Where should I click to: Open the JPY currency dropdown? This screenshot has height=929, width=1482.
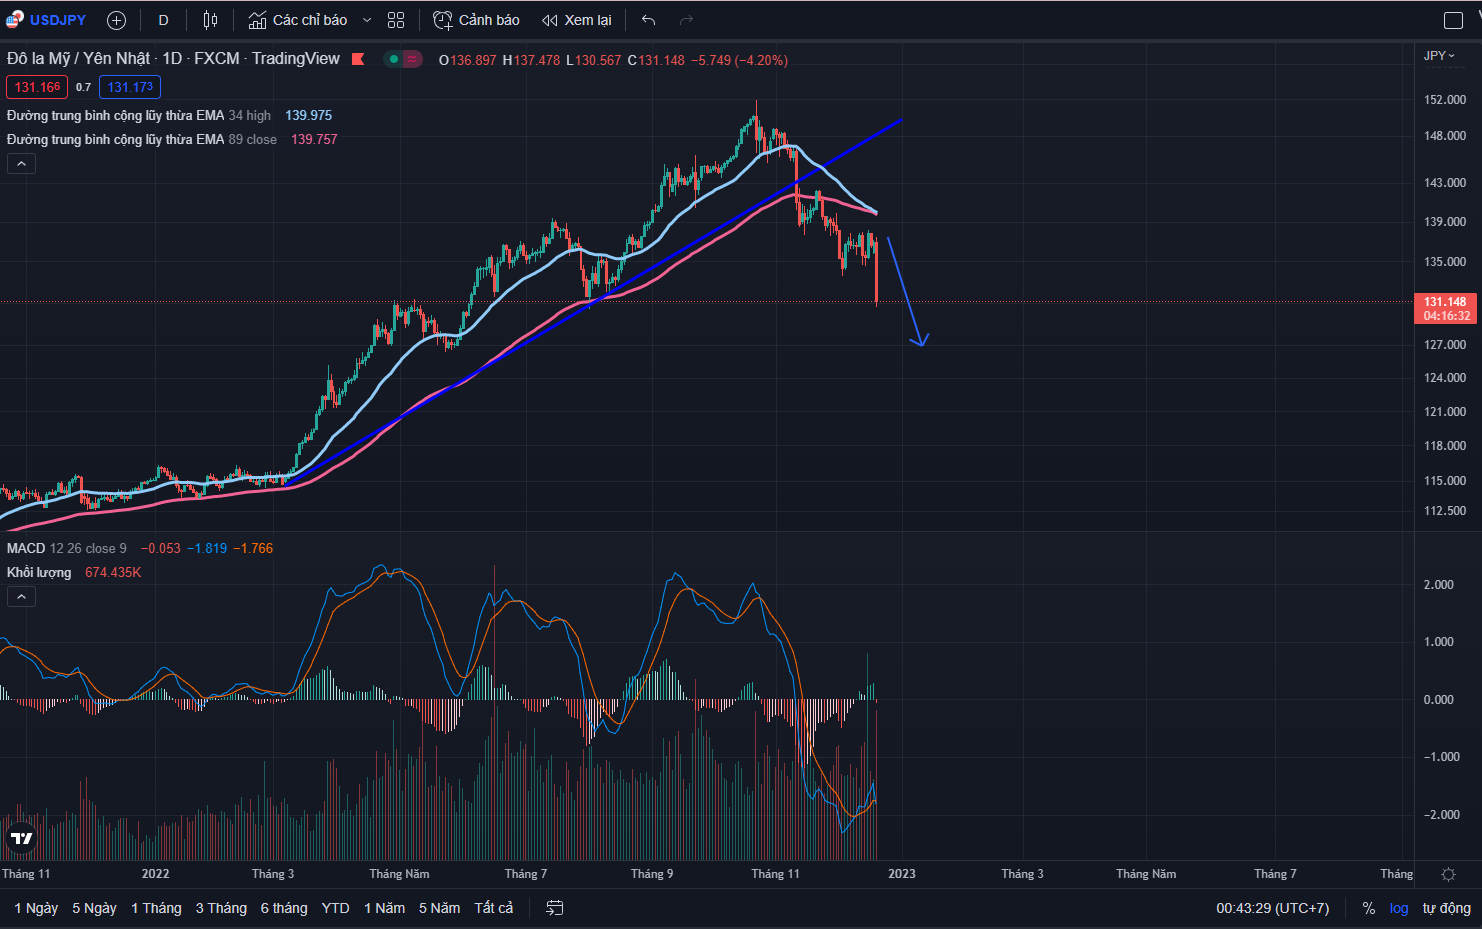click(1439, 56)
